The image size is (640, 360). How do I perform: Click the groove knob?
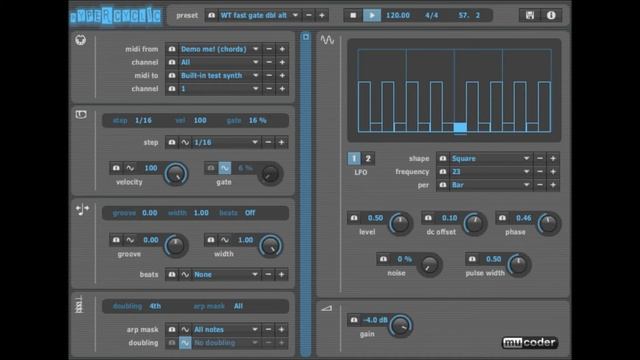point(176,246)
